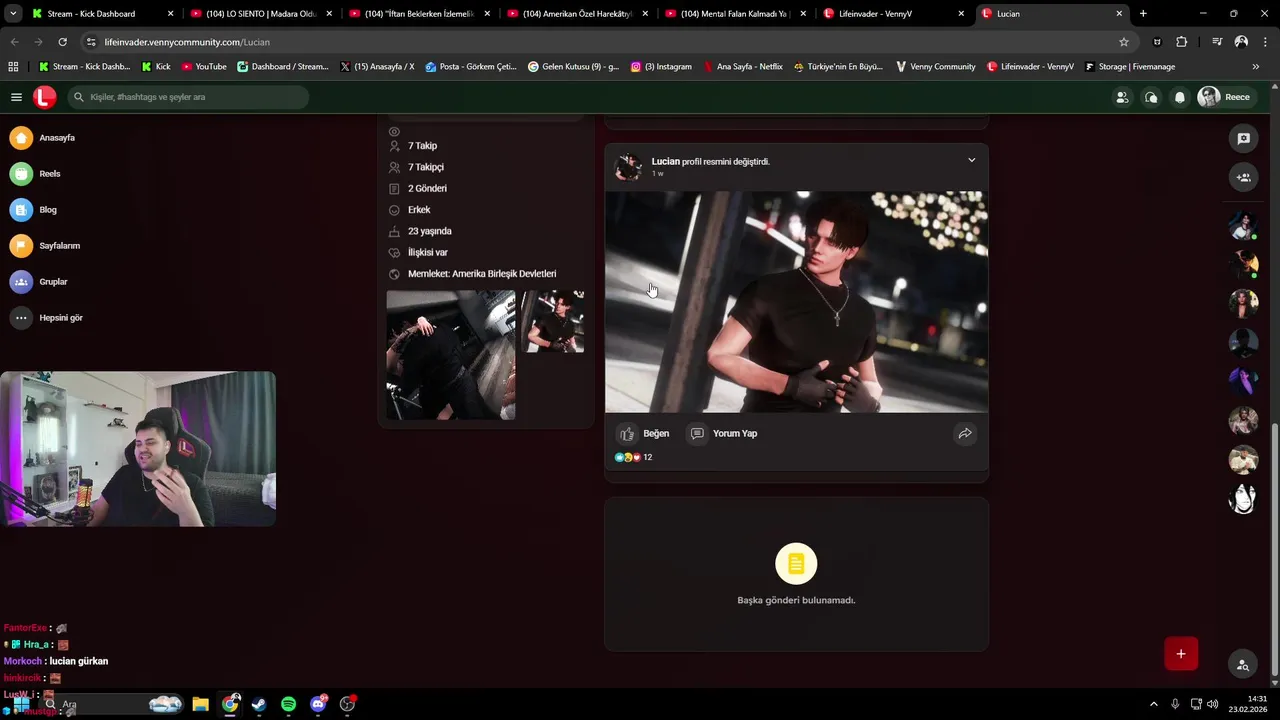This screenshot has height=720, width=1280.
Task: Open the apps grid icon in bookmarks bar
Action: pos(13,67)
